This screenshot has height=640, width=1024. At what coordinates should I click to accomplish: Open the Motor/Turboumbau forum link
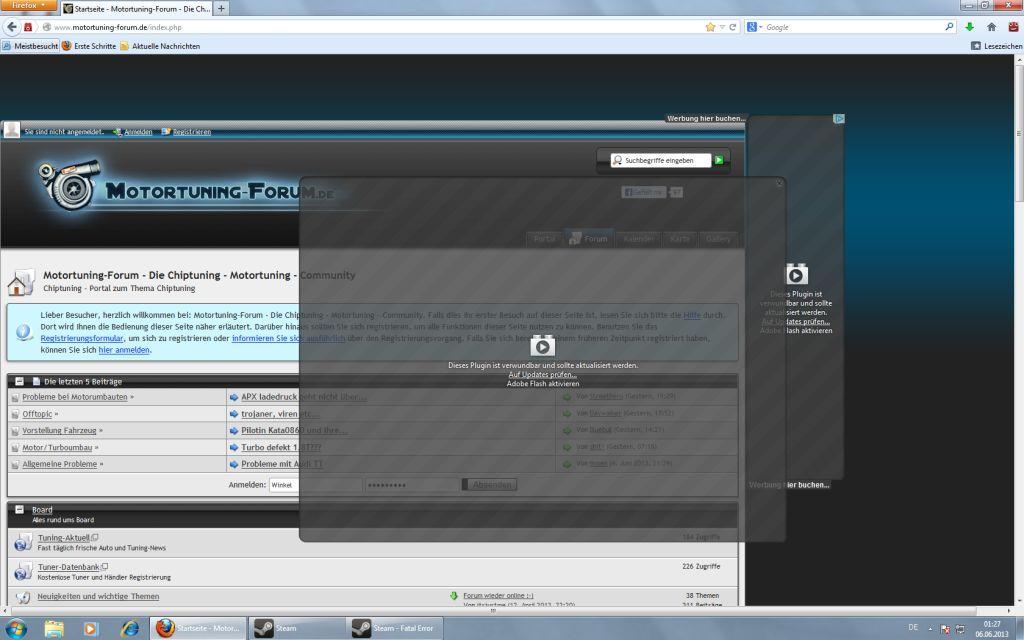57,447
